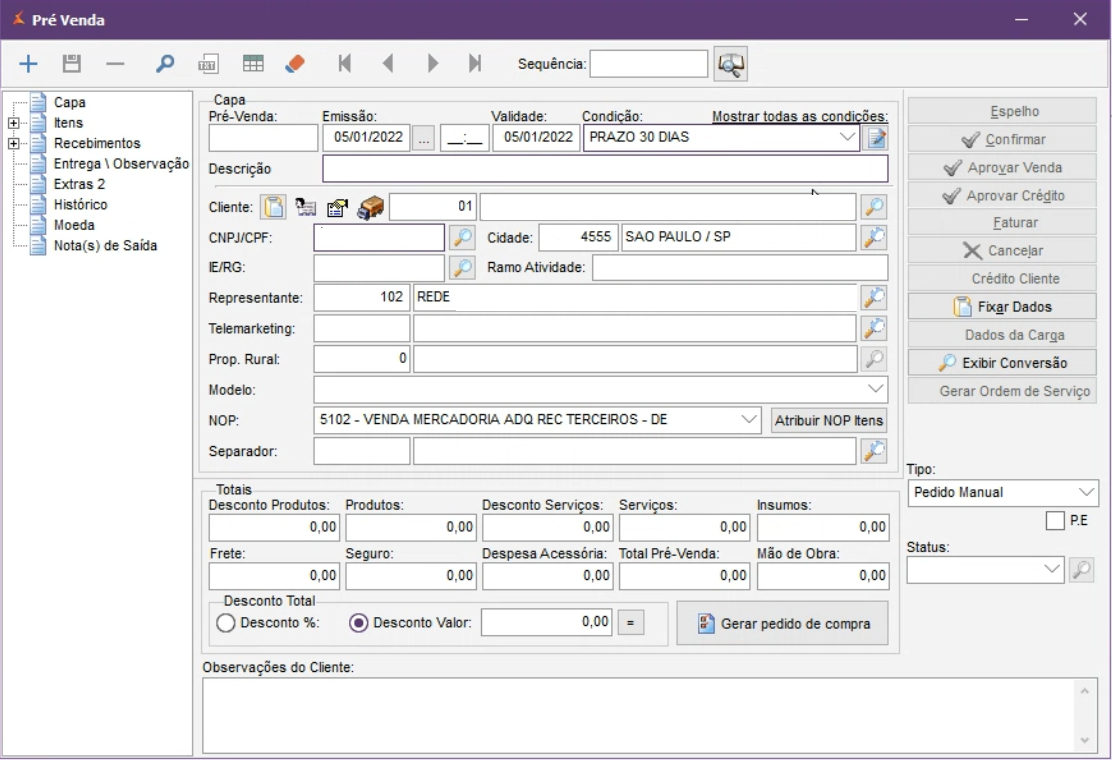Open the Cidade search magnifier icon
The image size is (1112, 760).
tap(874, 237)
